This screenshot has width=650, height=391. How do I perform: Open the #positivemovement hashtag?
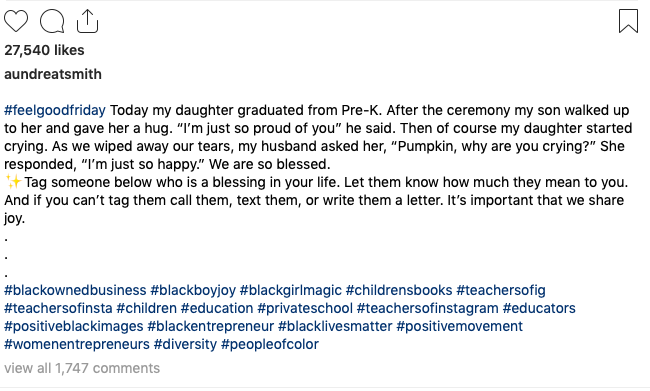coord(459,326)
